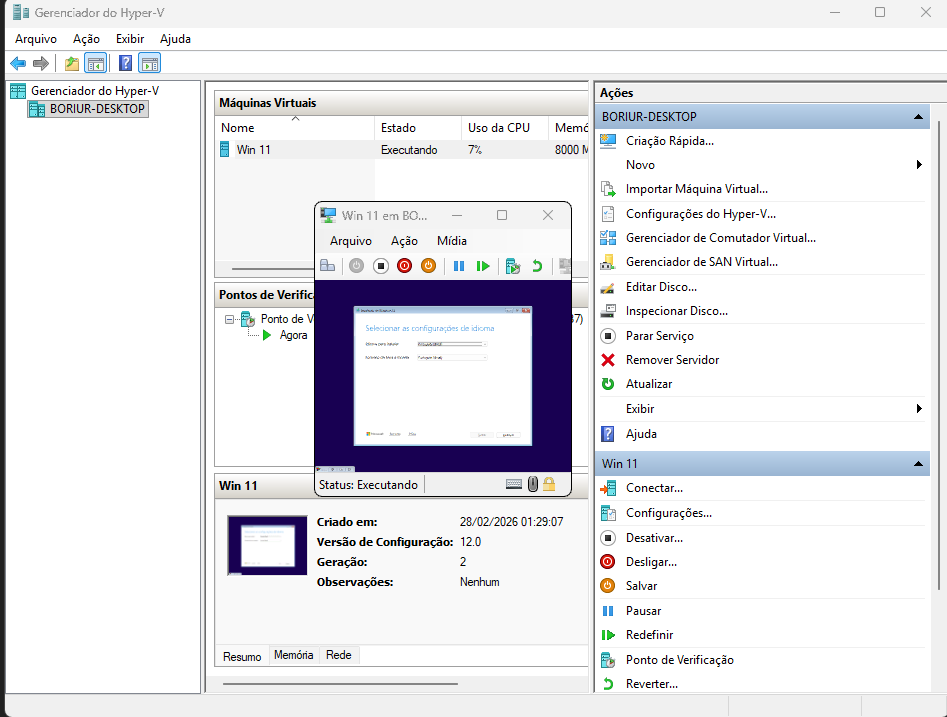Open Arquivo menu in Win 11 VM window
947x717 pixels.
click(351, 240)
